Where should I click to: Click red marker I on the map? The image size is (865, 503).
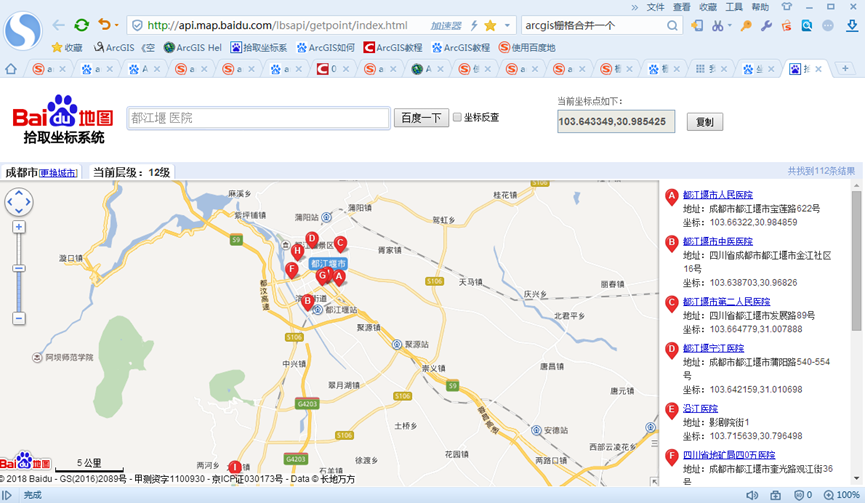pos(235,467)
